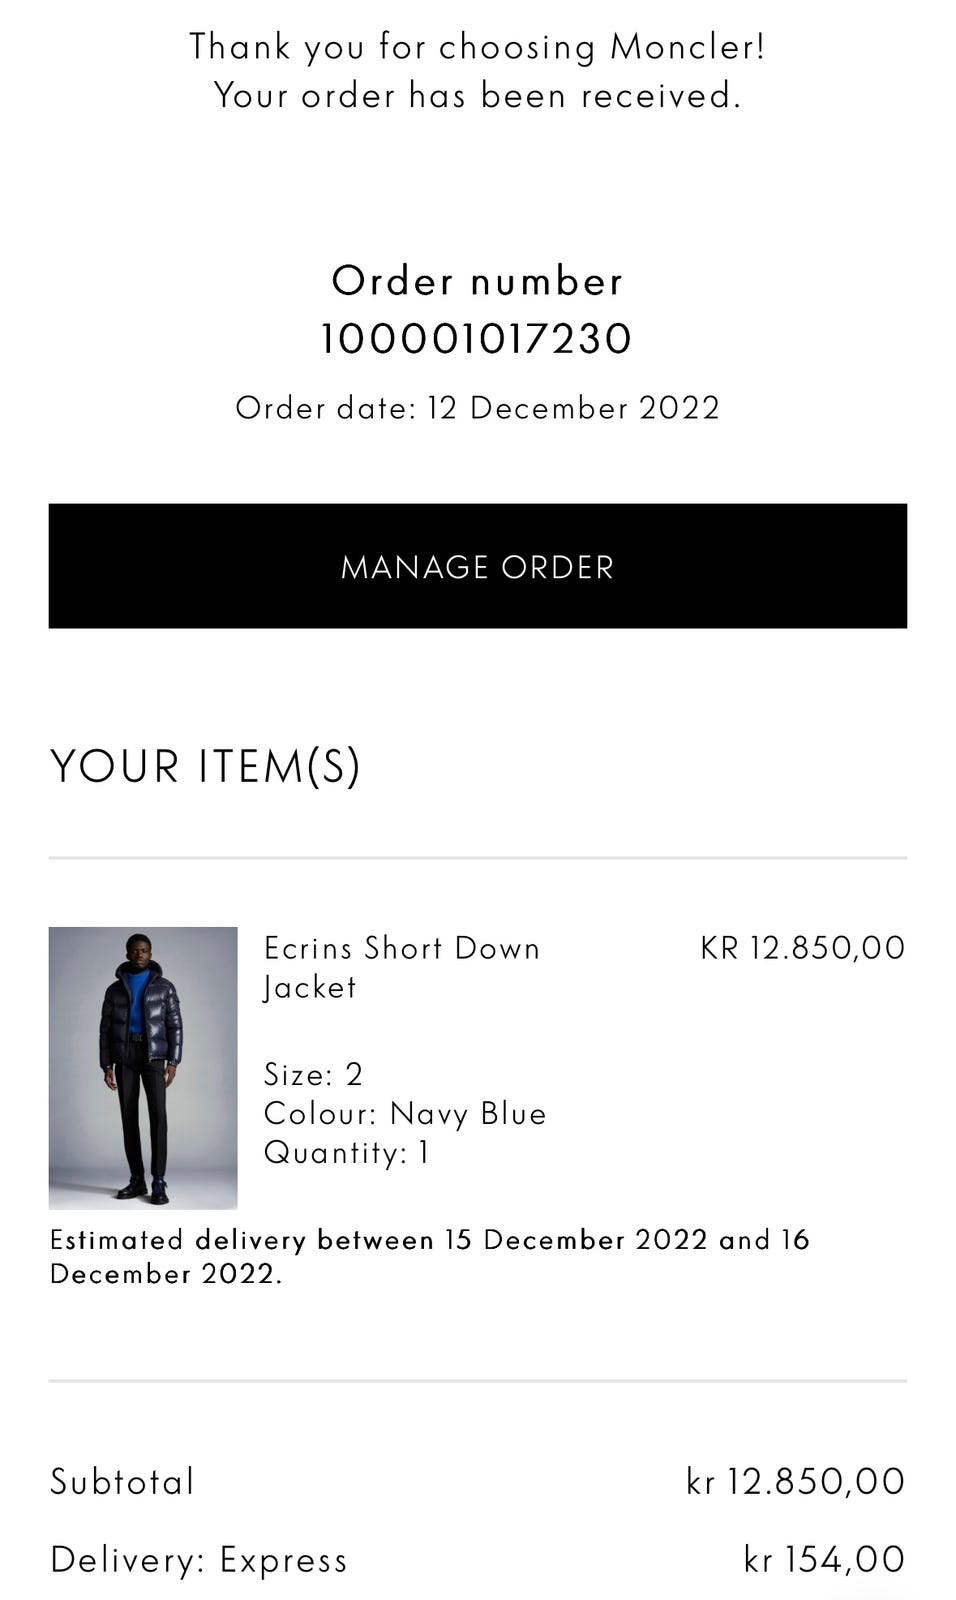Open the Ecrins Short Down Jacket title
The width and height of the screenshot is (956, 1600).
401,966
